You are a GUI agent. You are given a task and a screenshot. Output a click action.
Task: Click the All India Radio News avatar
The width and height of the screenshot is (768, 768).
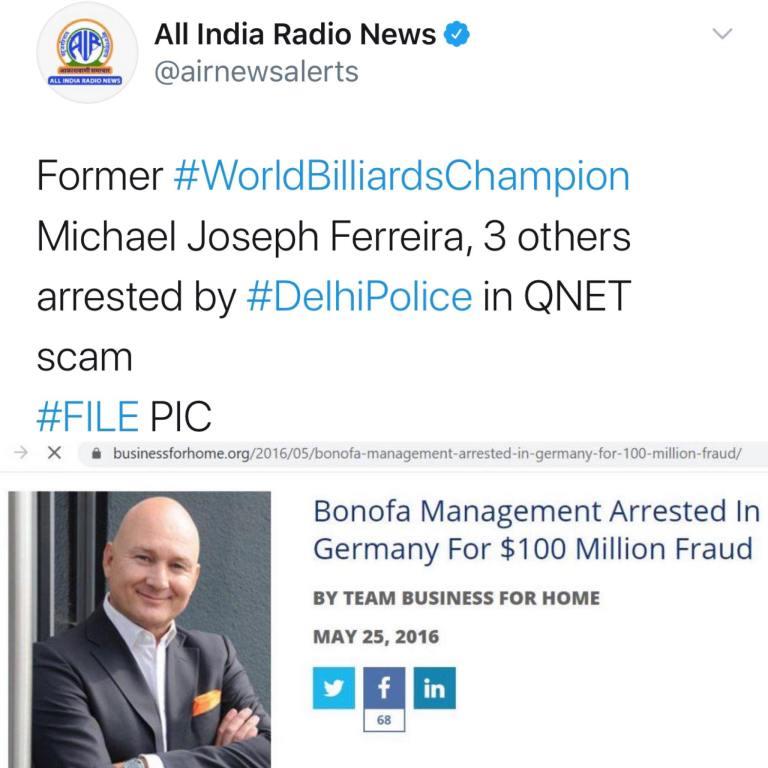pyautogui.click(x=87, y=52)
